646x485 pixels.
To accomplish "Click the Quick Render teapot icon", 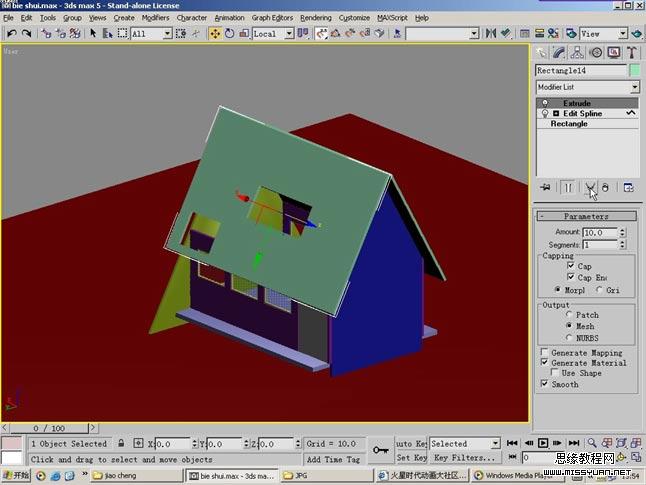I will 637,33.
